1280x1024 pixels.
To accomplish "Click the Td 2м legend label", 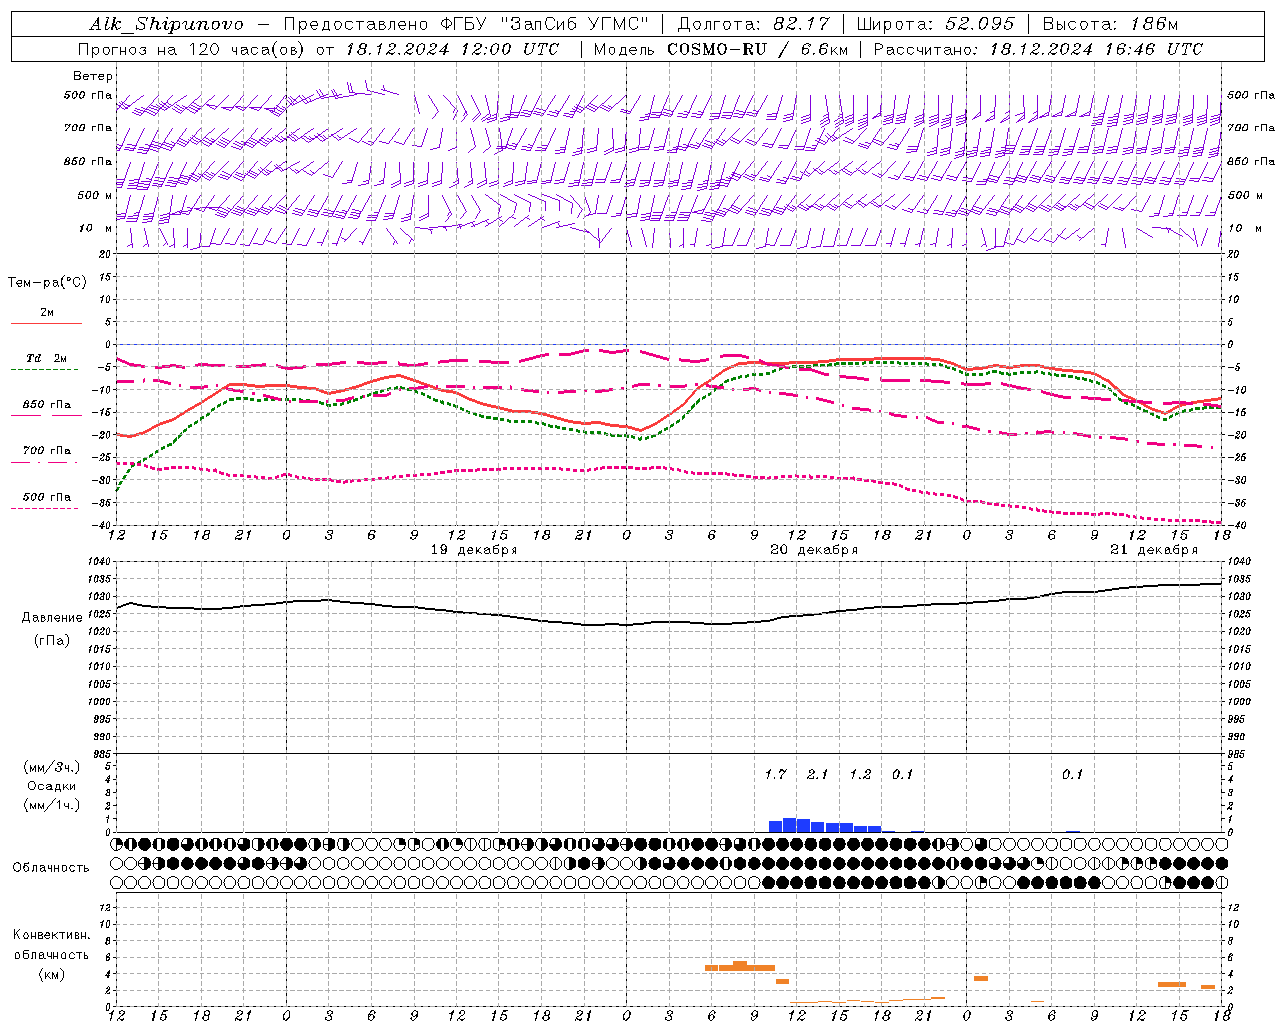I will coord(47,358).
